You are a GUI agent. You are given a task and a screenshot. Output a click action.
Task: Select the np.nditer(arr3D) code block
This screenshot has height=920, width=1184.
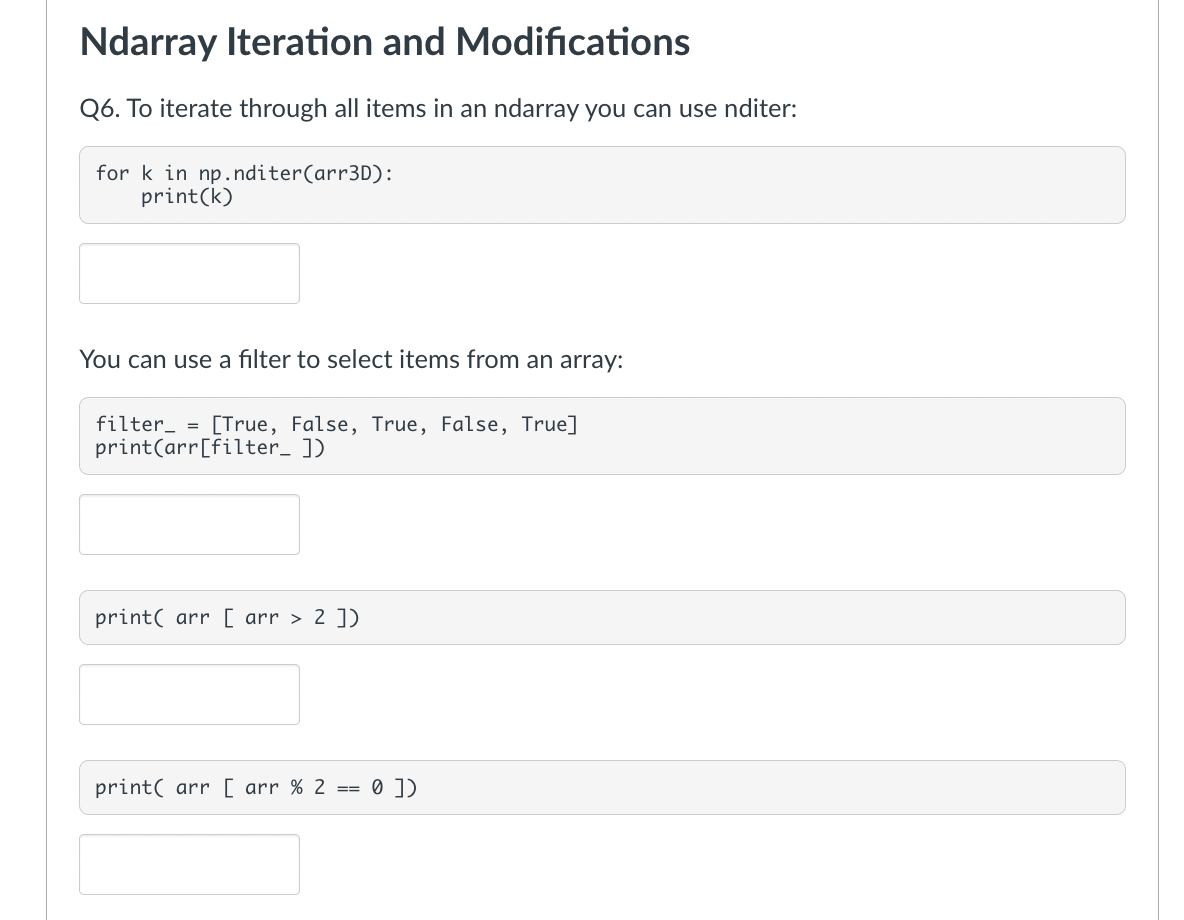[x=602, y=185]
